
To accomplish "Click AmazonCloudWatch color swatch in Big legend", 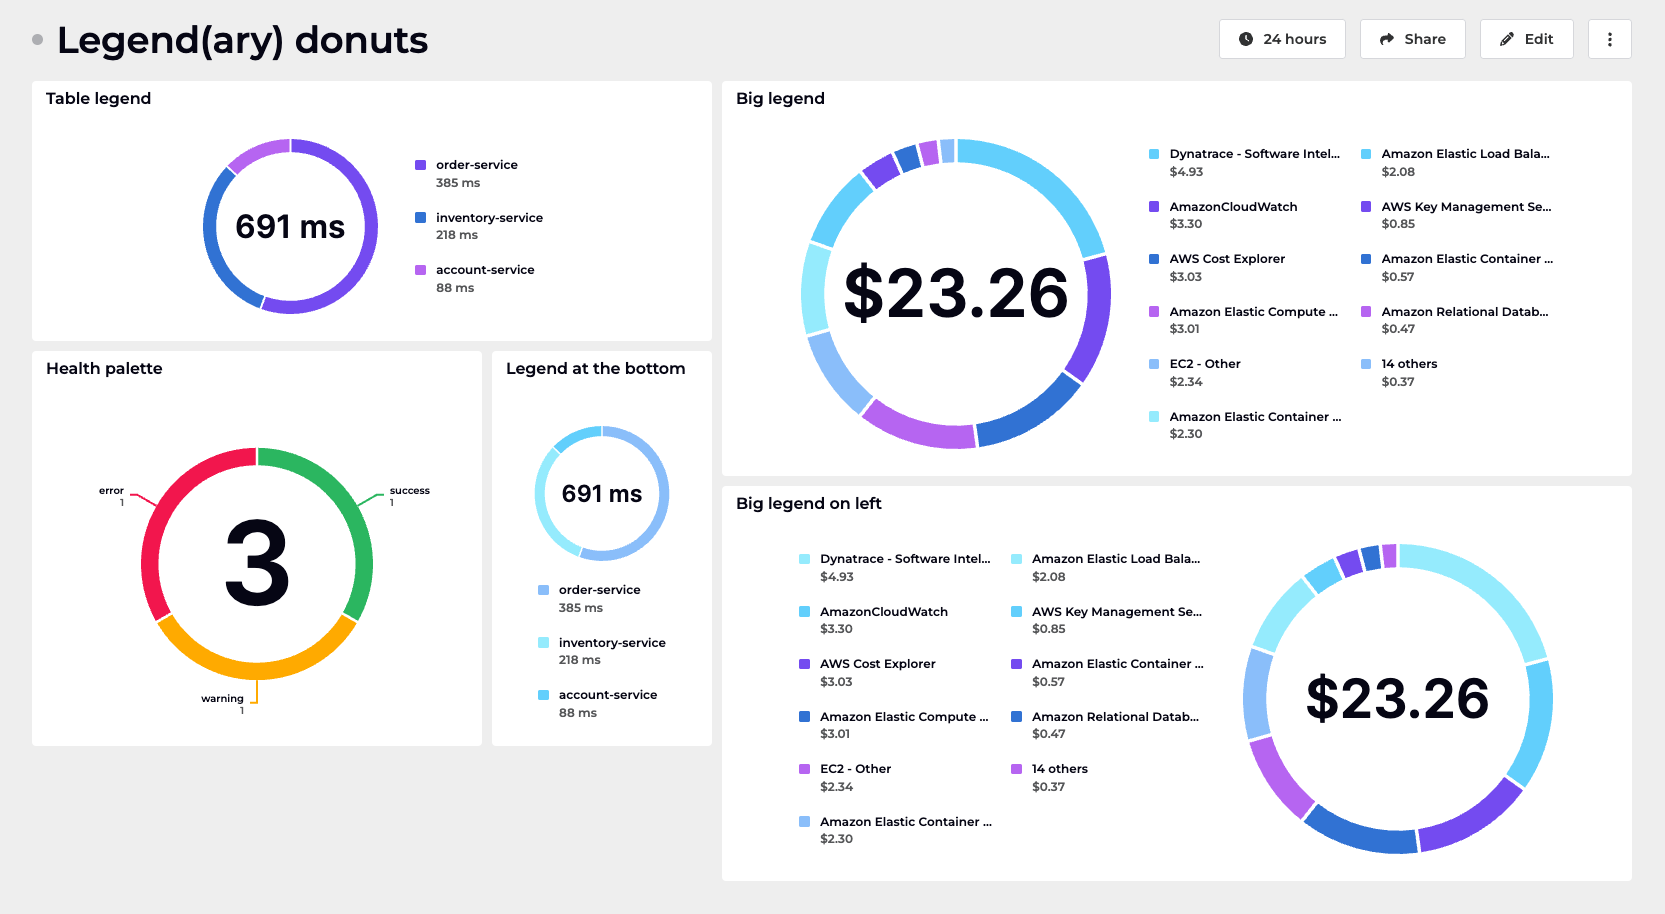I will [x=1154, y=207].
